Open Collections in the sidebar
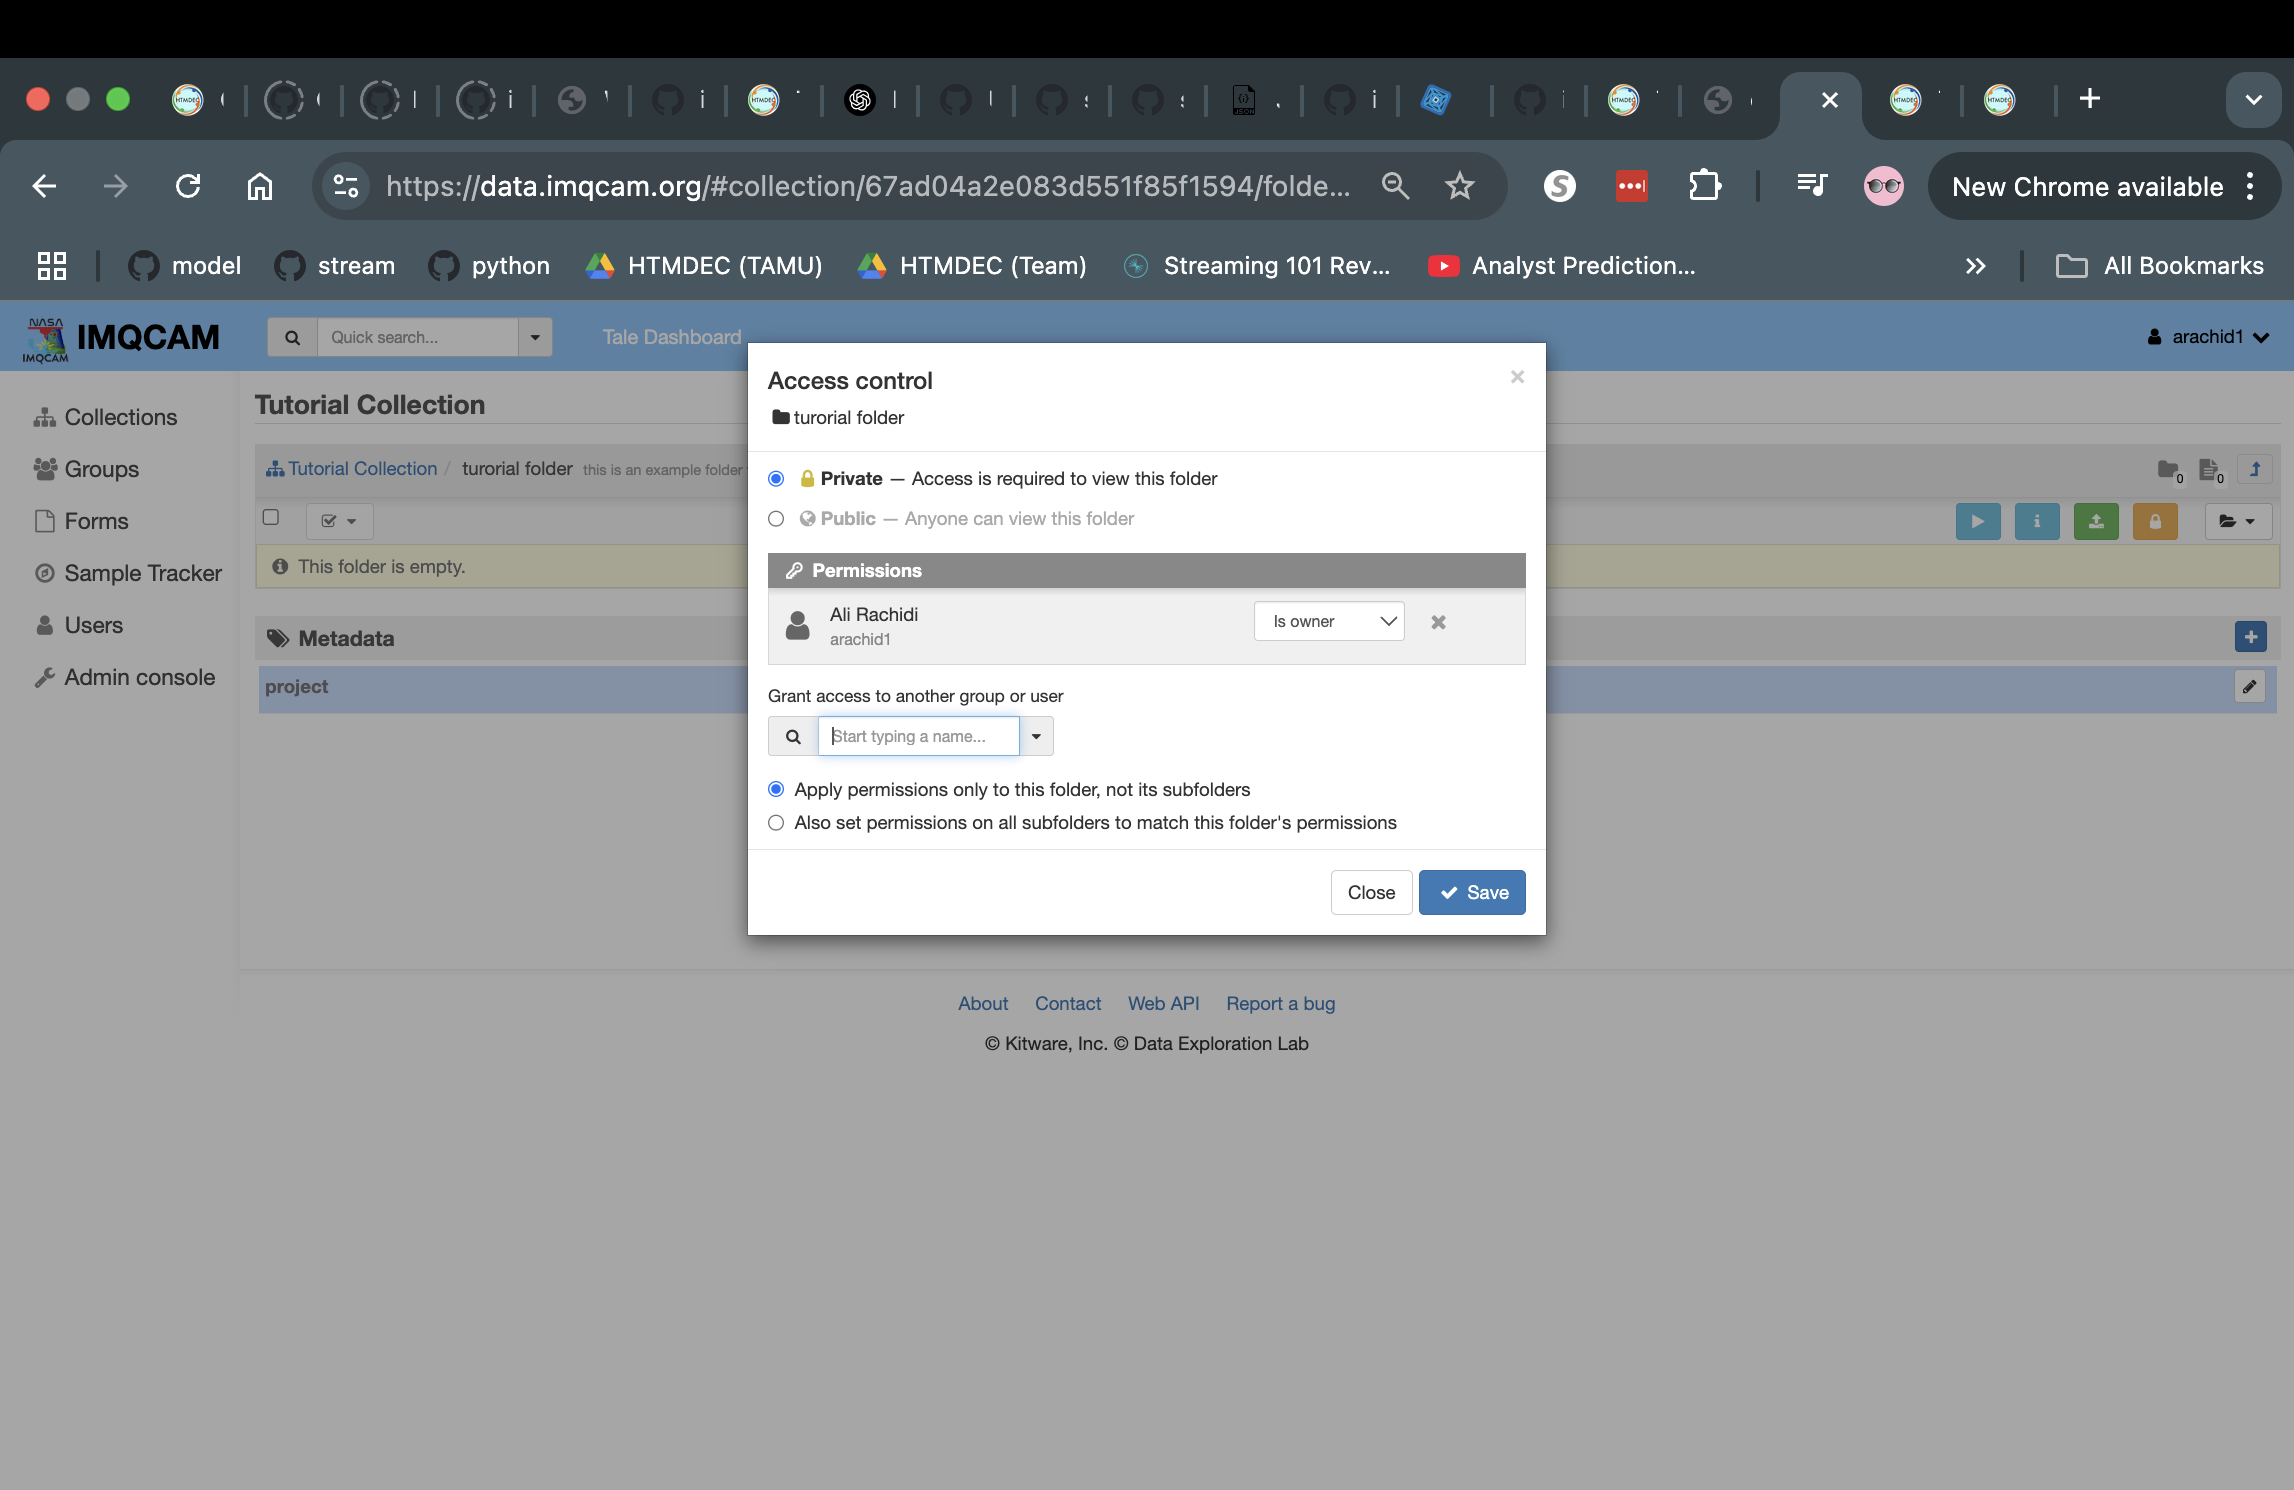 pos(105,417)
